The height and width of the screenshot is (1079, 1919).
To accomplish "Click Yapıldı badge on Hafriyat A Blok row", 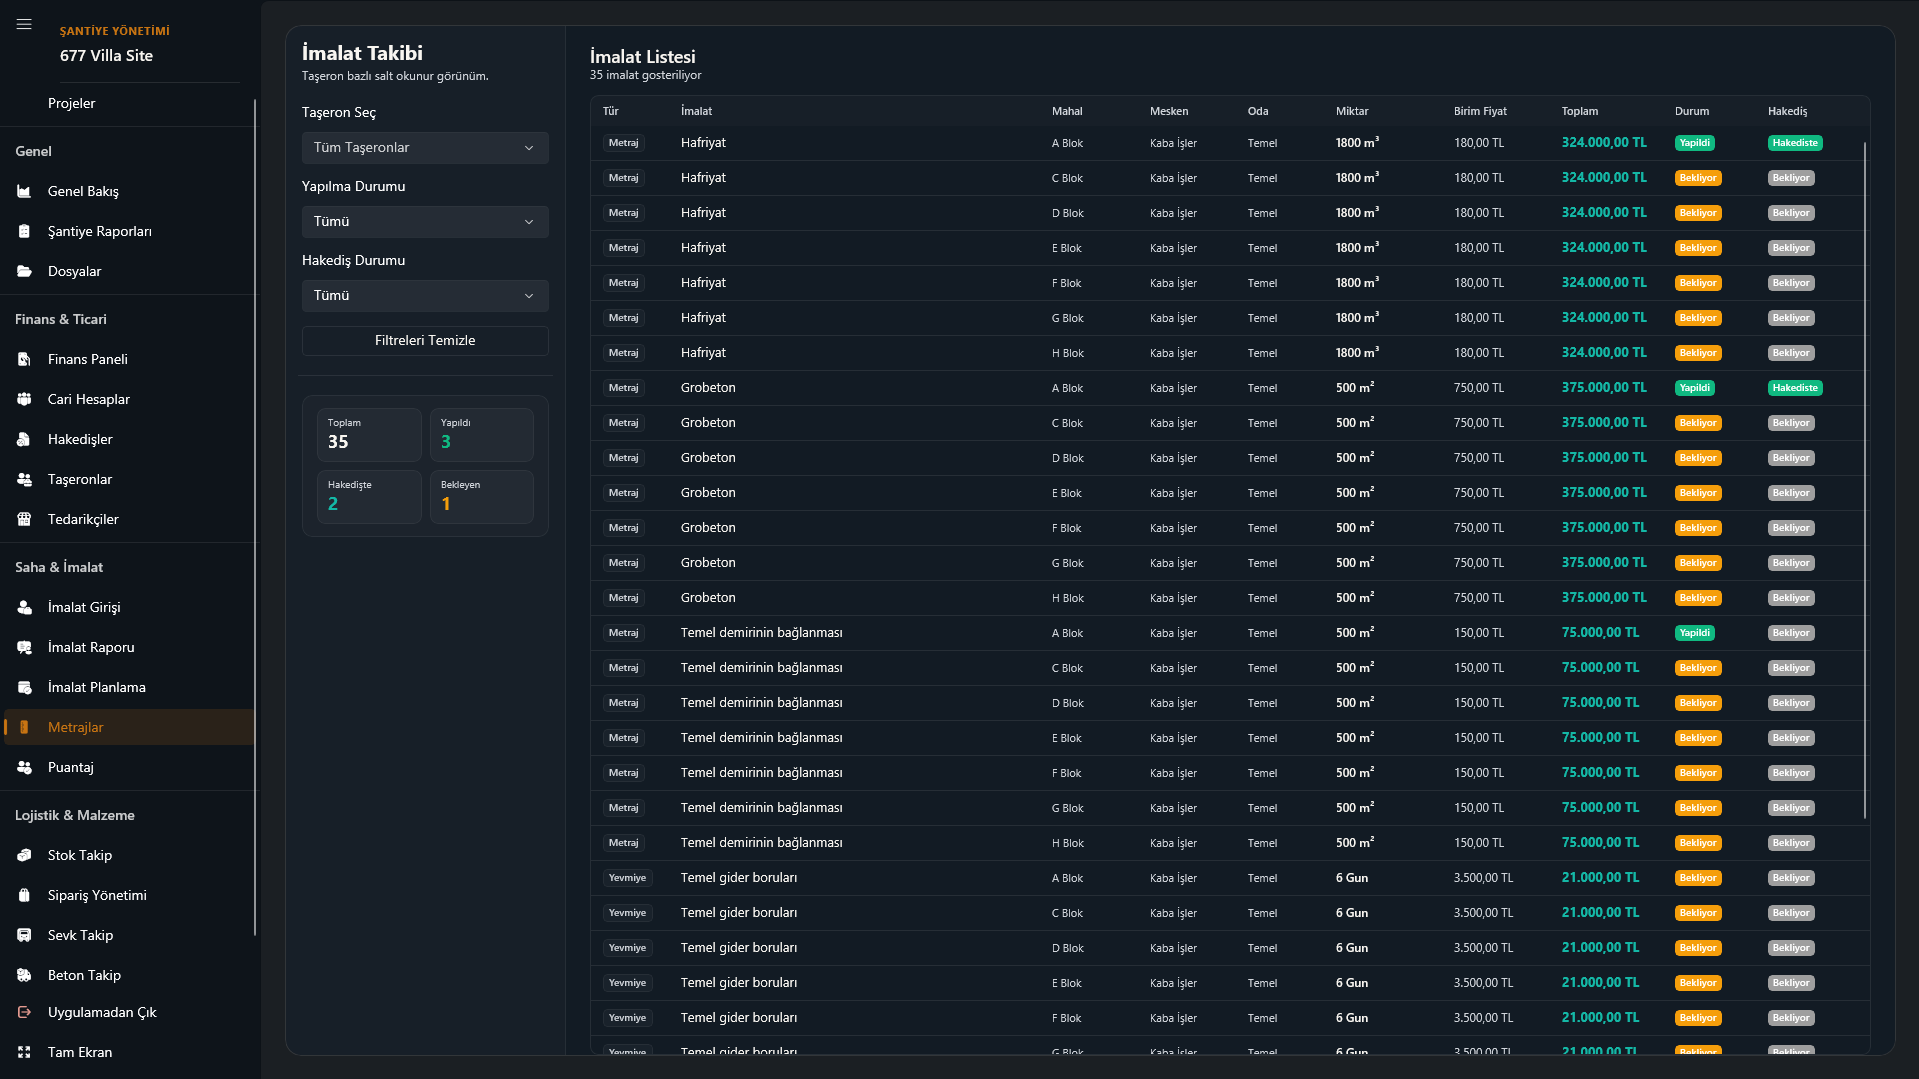I will 1695,143.
